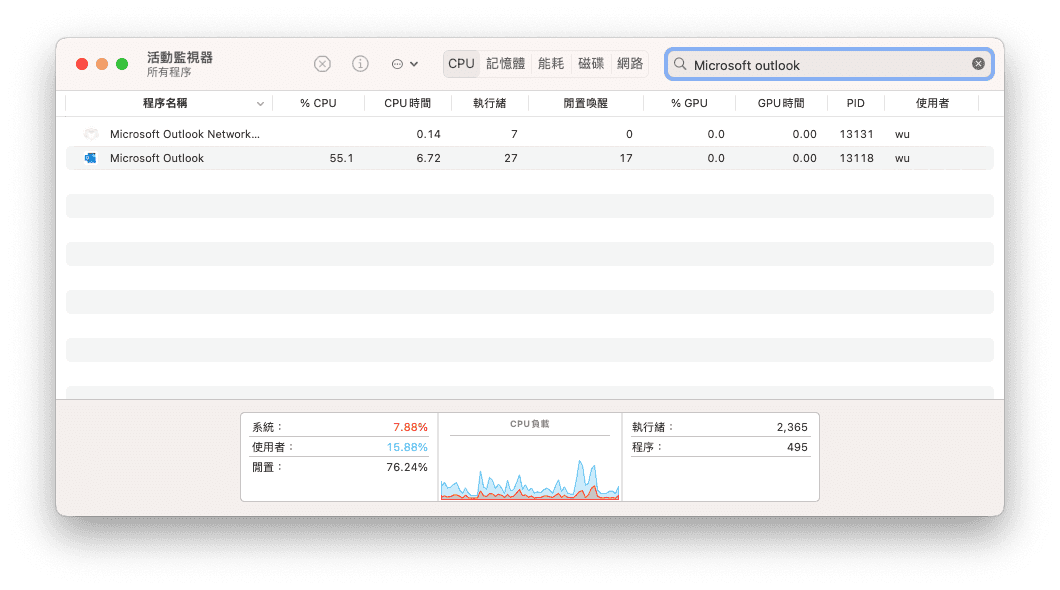Sort by 閒置喚醒 column header
1060x590 pixels.
tap(585, 103)
